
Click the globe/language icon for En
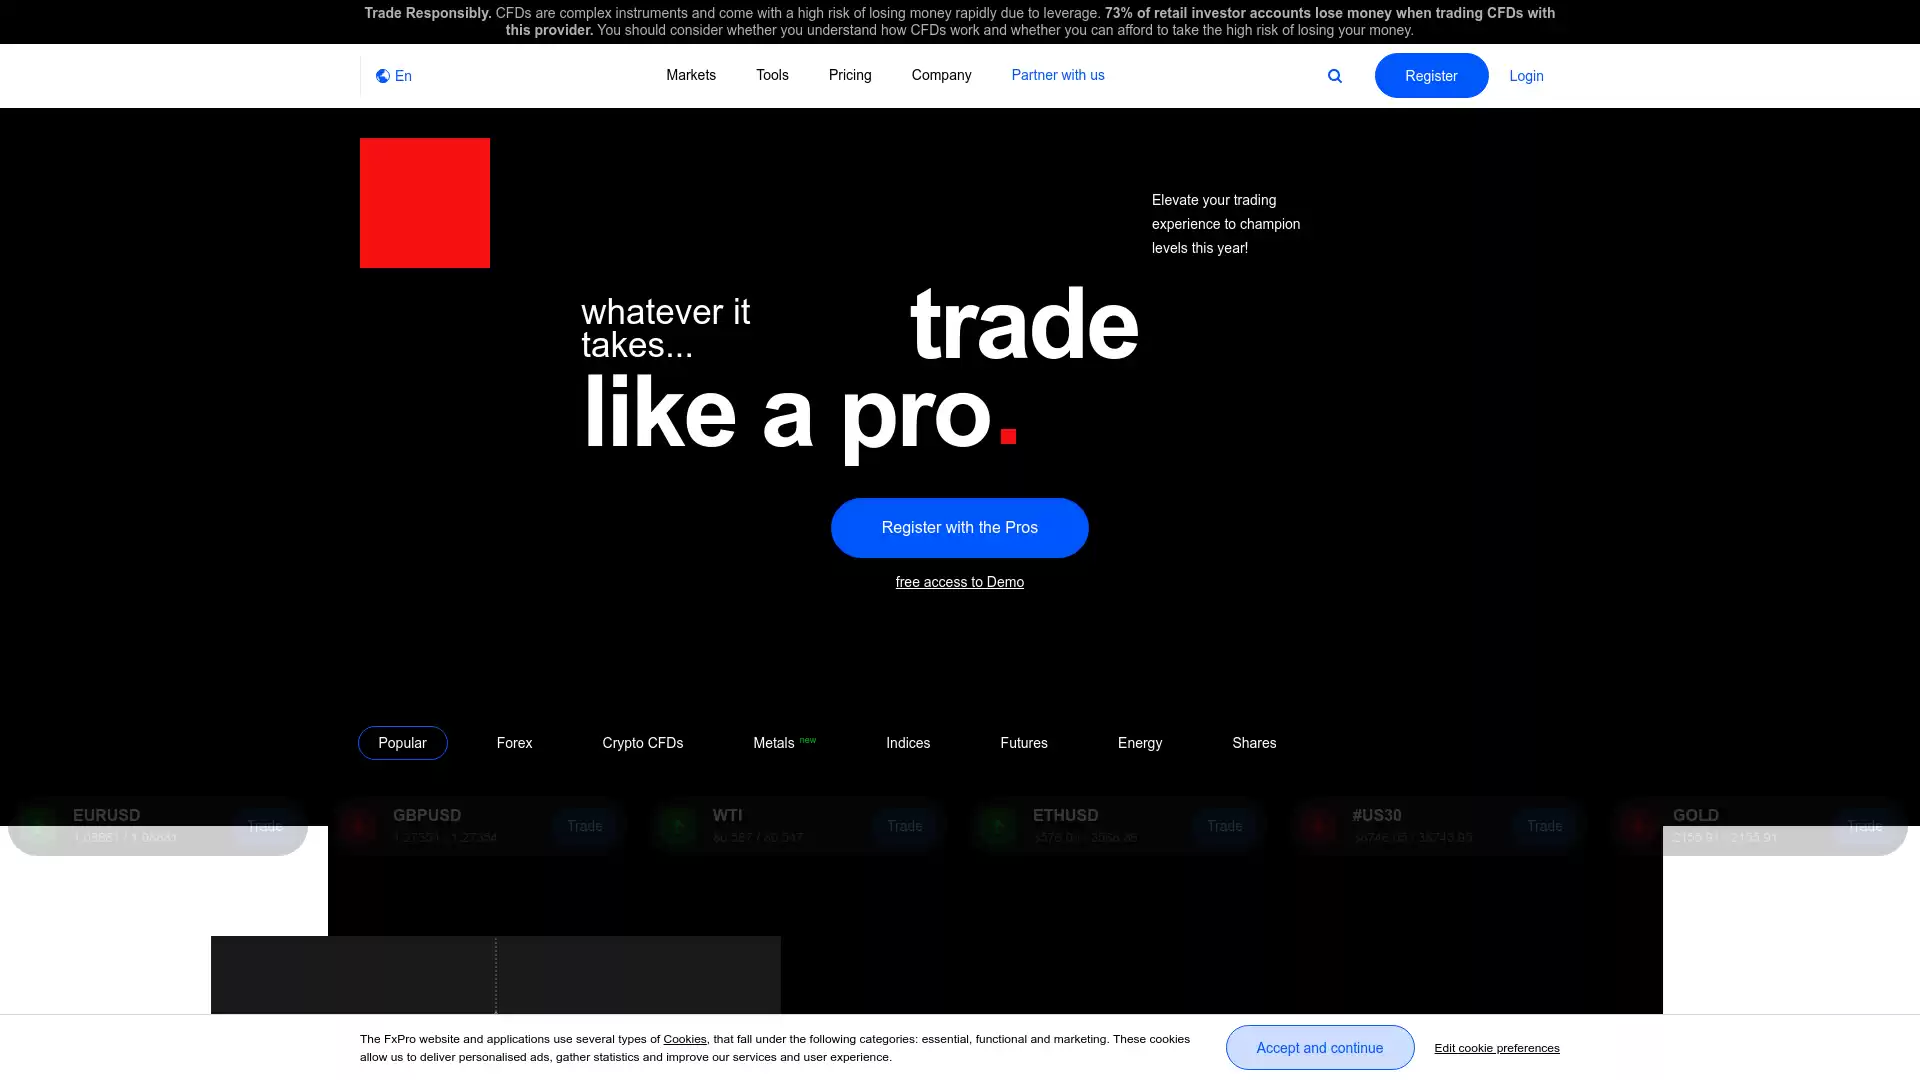click(x=382, y=75)
